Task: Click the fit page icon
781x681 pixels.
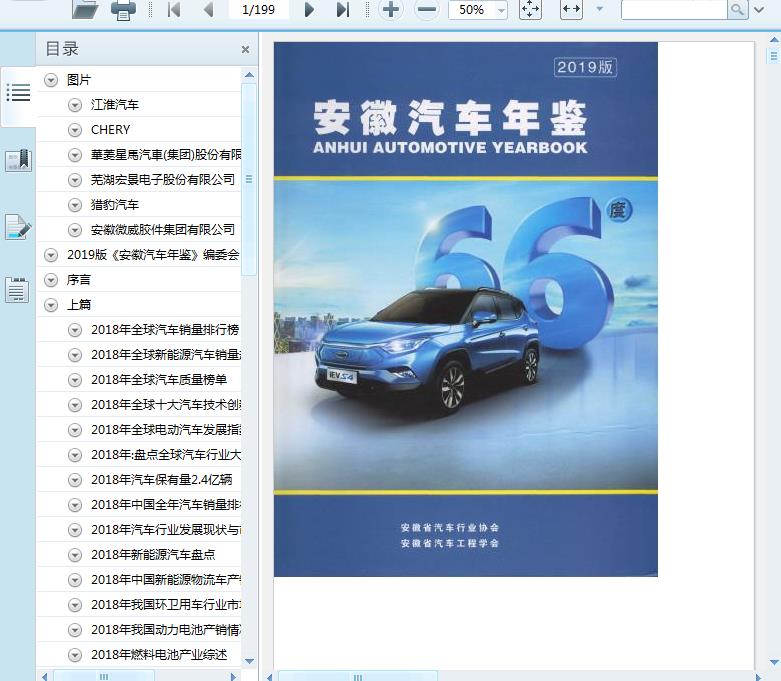Action: (x=530, y=10)
